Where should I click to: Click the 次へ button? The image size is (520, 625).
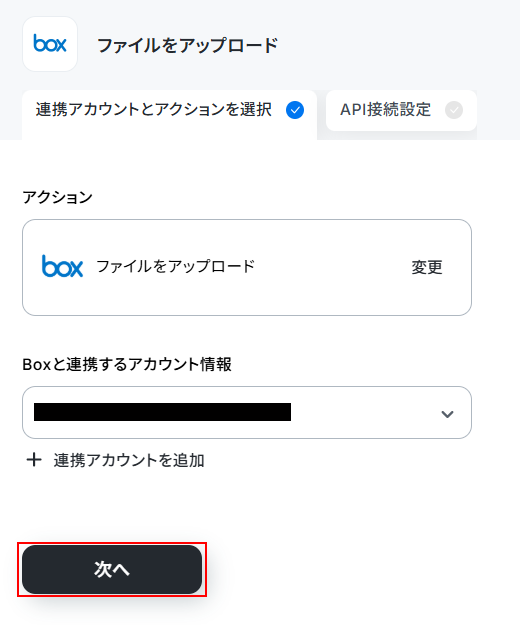point(112,570)
